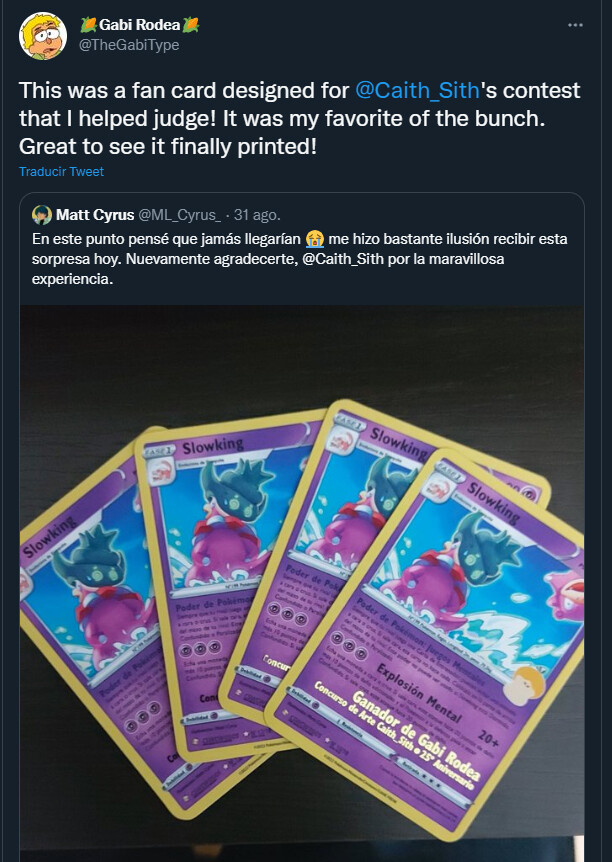The width and height of the screenshot is (612, 862).
Task: Click @Caith_Sith mention in the quoted tweet
Action: [x=343, y=259]
